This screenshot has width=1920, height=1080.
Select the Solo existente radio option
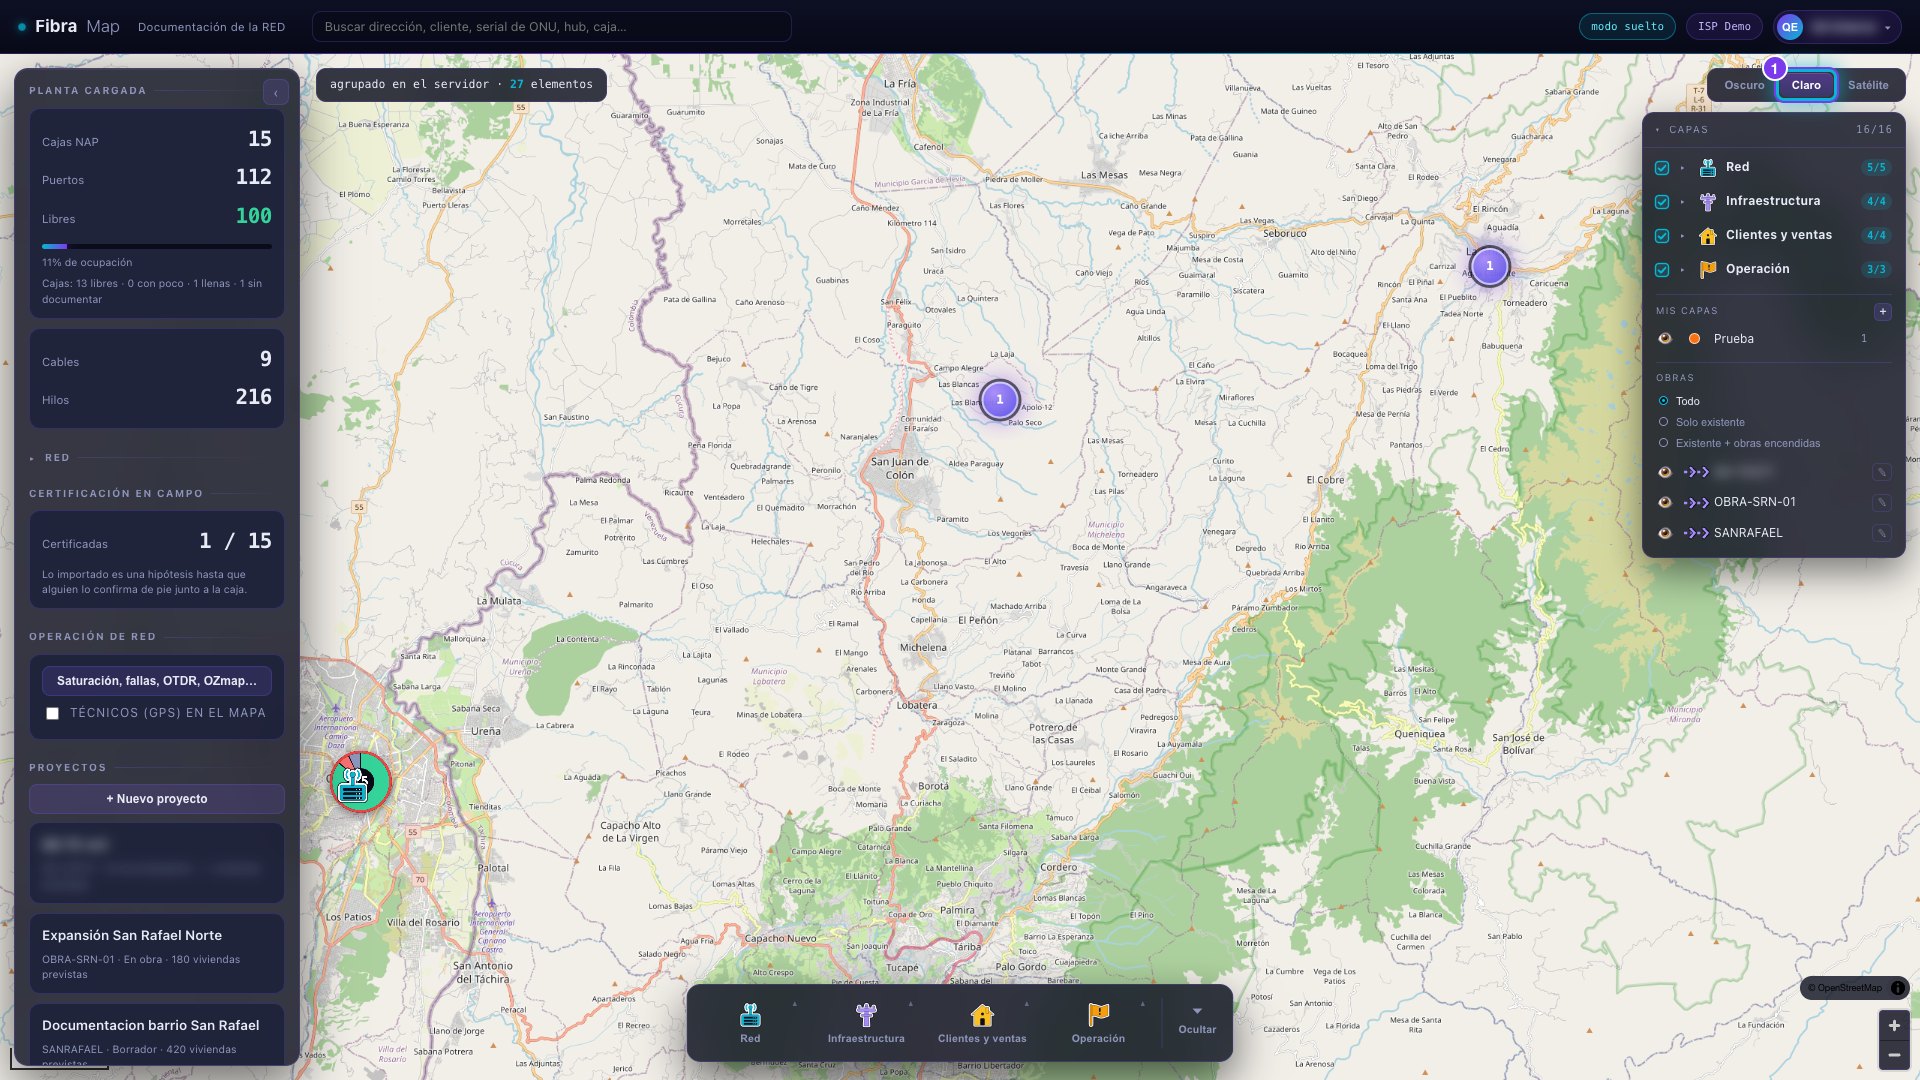(1664, 422)
